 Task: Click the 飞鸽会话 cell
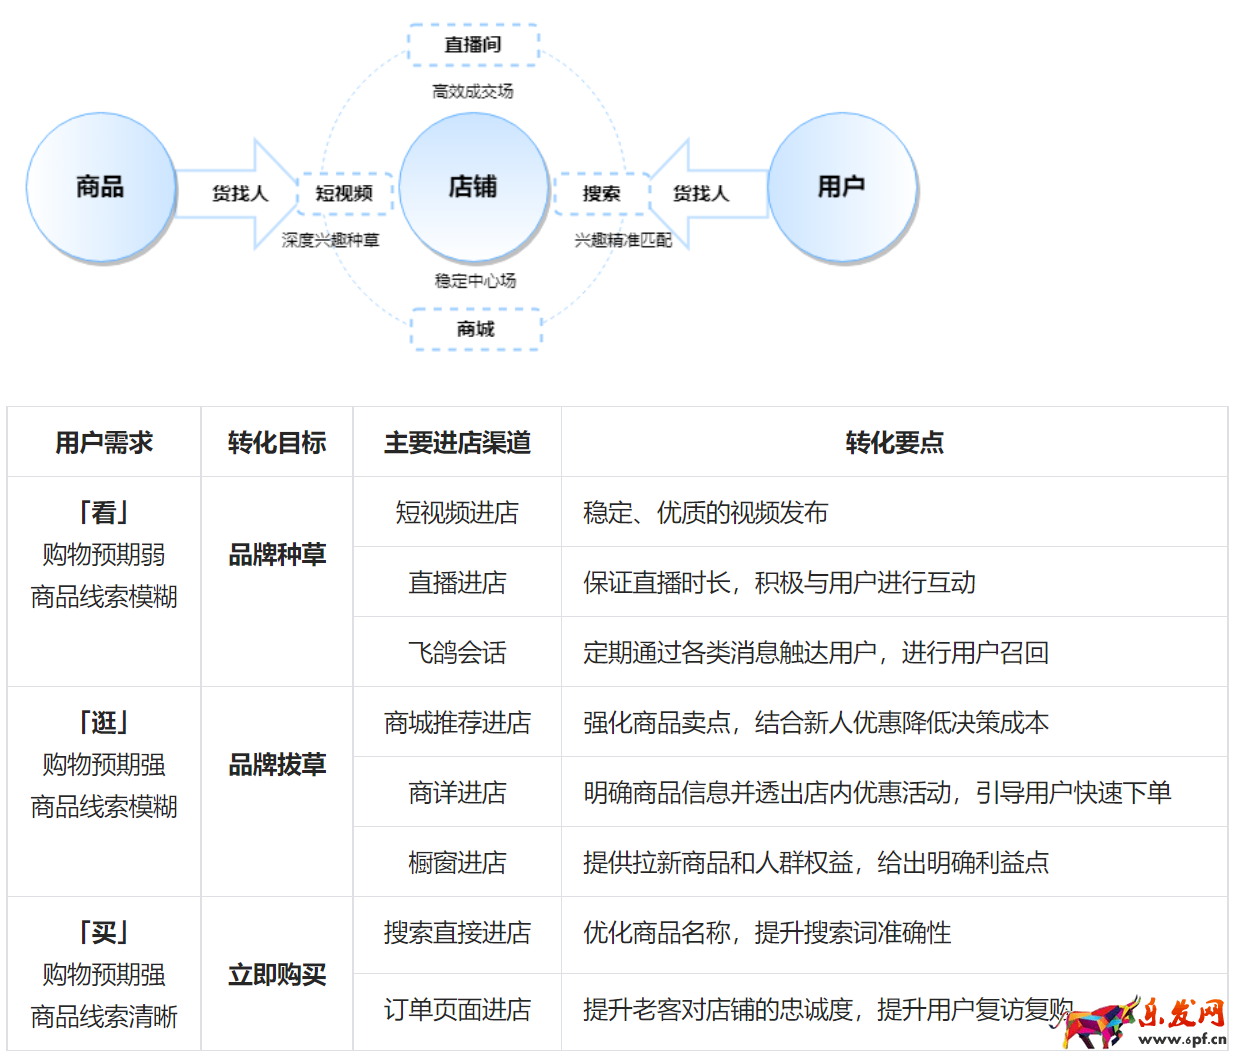coord(457,652)
